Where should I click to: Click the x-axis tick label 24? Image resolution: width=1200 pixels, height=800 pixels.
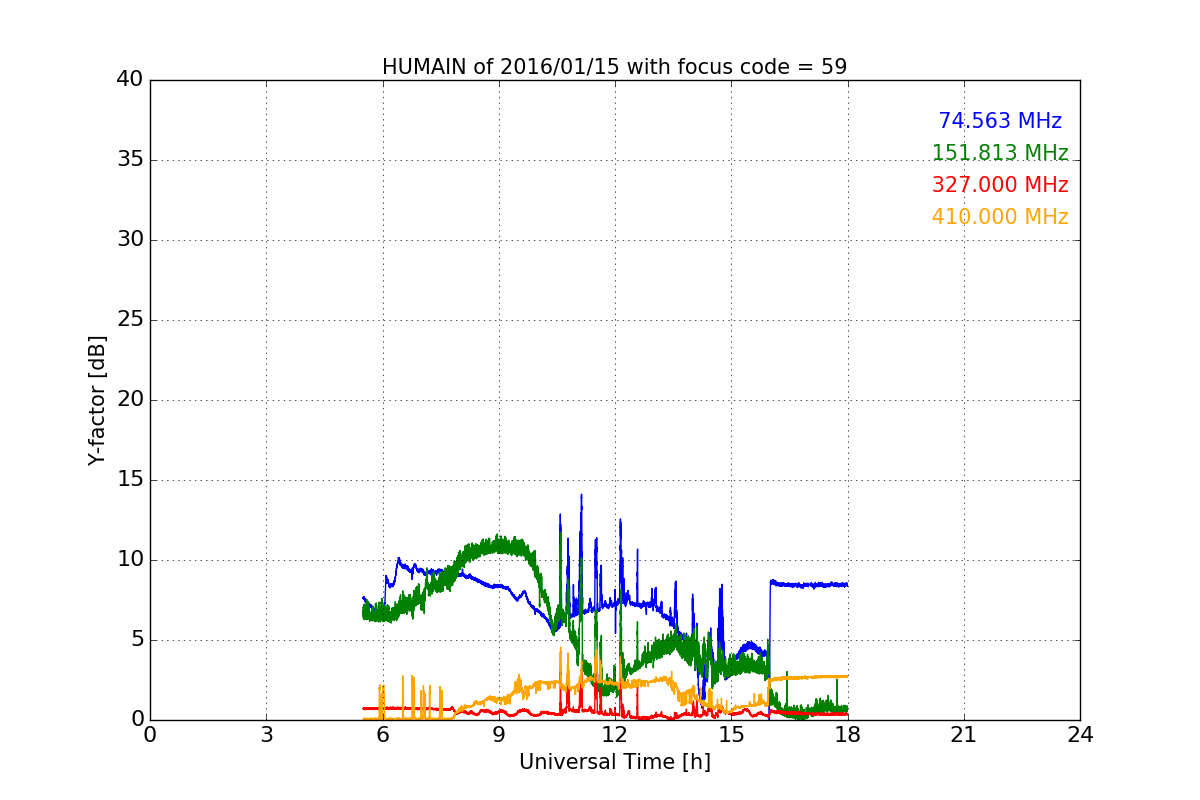[1080, 735]
